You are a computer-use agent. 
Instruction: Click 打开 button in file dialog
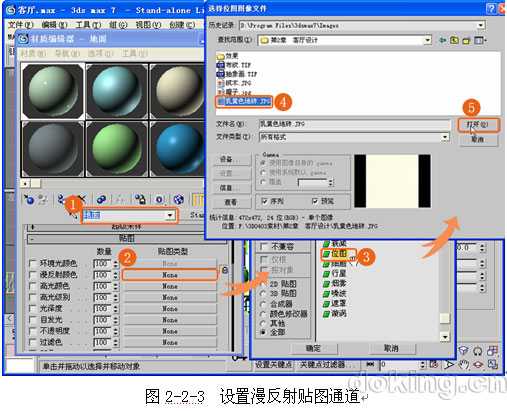click(478, 125)
